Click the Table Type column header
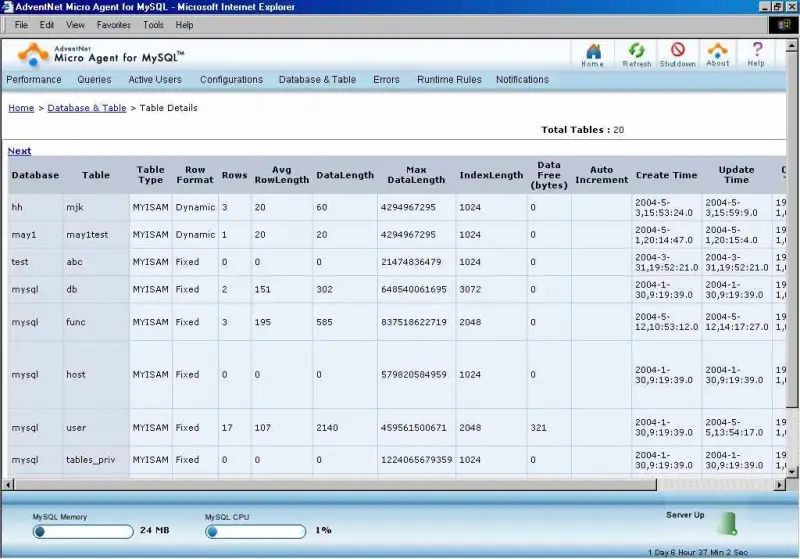This screenshot has height=559, width=800. coord(151,174)
